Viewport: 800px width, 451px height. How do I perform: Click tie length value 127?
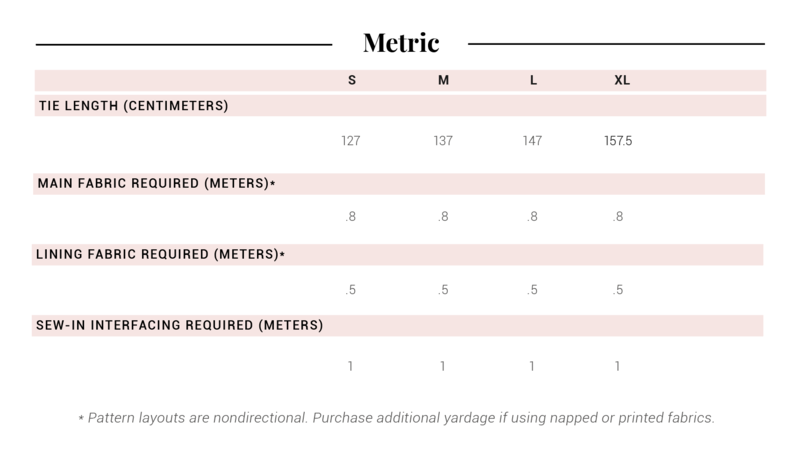coord(351,141)
